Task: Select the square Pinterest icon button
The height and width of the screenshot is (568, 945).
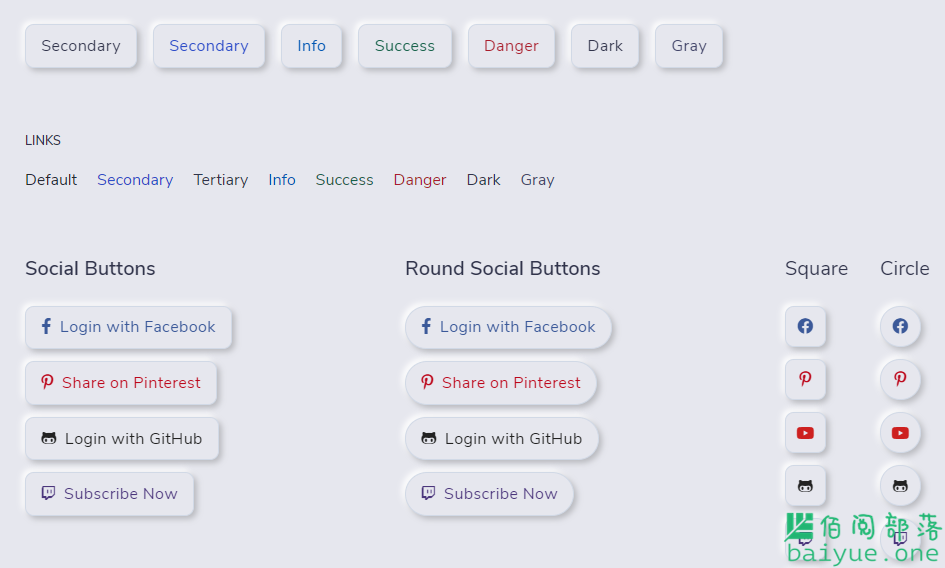Action: (x=805, y=379)
